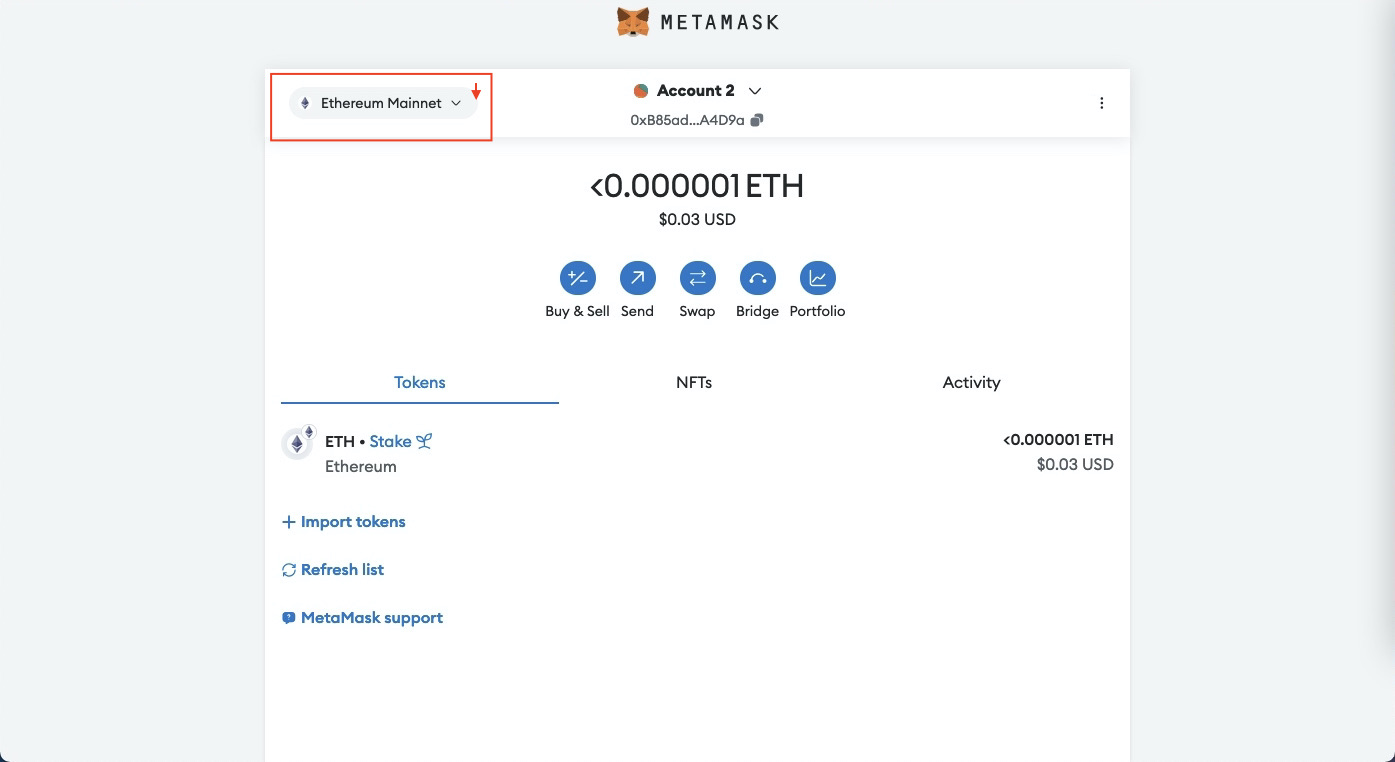Viewport: 1395px width, 762px height.
Task: Open the Portfolio view
Action: (x=817, y=278)
